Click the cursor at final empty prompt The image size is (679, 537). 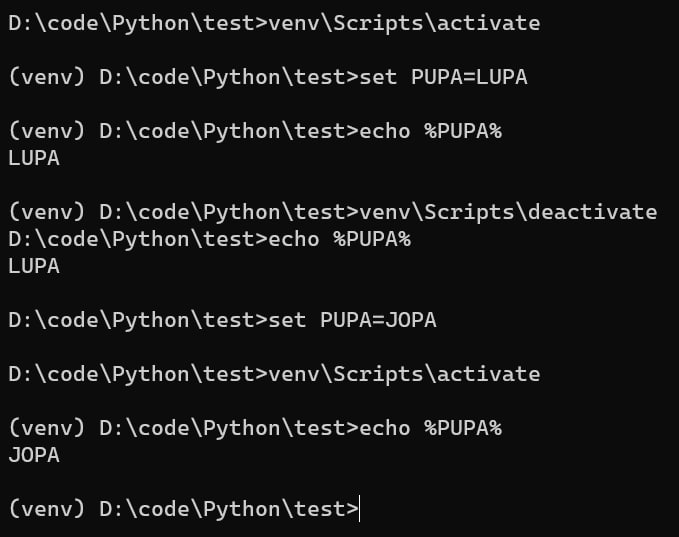tap(359, 508)
